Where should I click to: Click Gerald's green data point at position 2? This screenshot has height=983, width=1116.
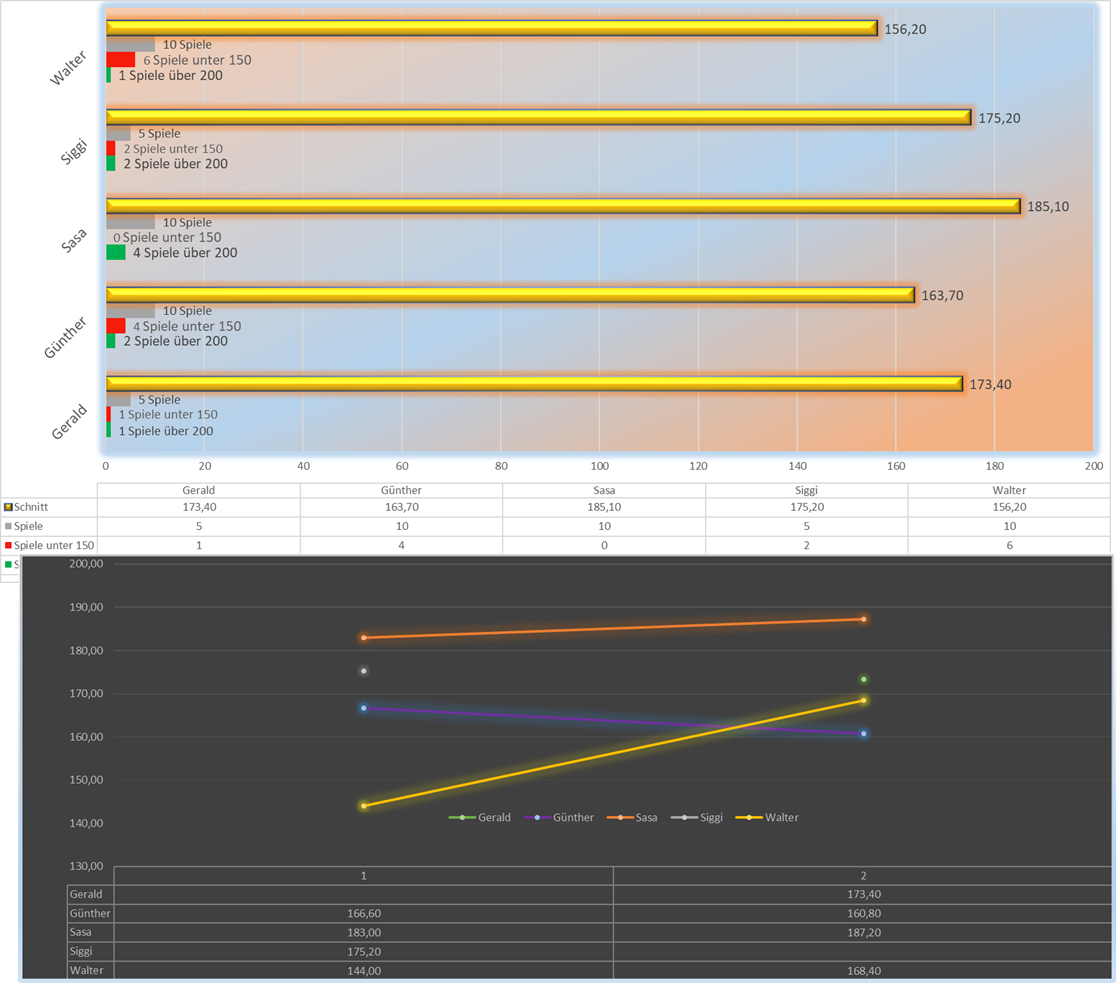click(863, 679)
